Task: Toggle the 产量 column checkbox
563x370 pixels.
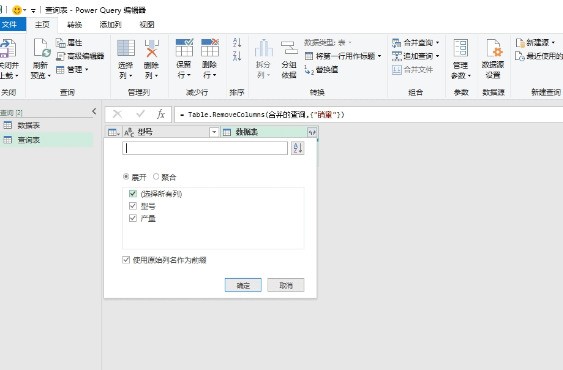Action: point(132,218)
